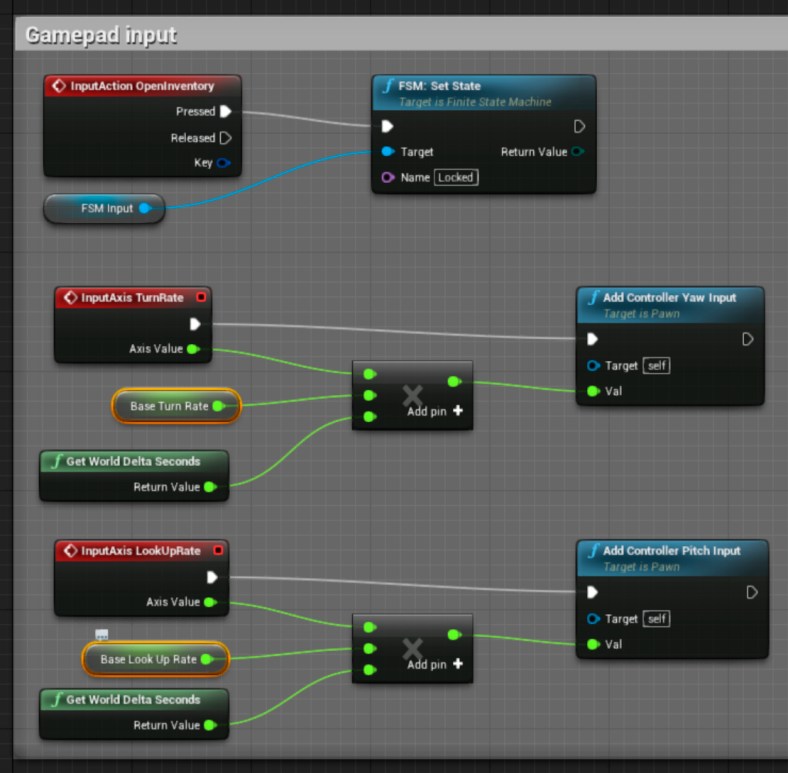Select the Gamepad input comment title

click(x=101, y=35)
